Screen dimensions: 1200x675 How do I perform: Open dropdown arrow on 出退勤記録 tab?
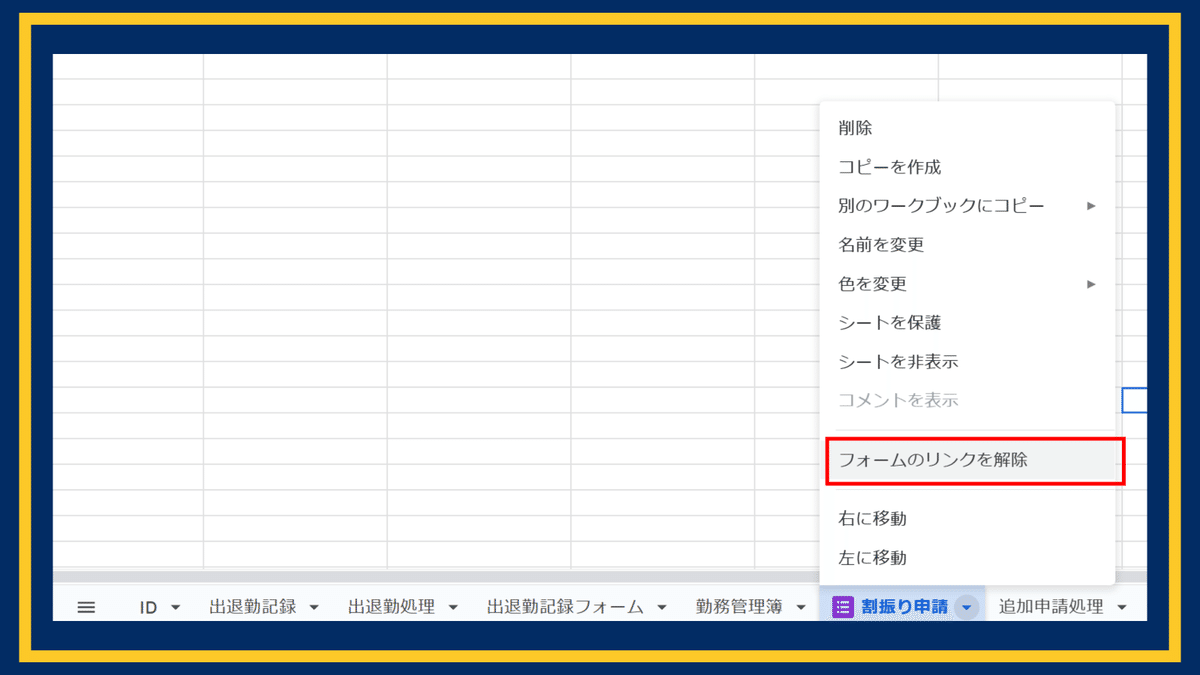[x=313, y=607]
